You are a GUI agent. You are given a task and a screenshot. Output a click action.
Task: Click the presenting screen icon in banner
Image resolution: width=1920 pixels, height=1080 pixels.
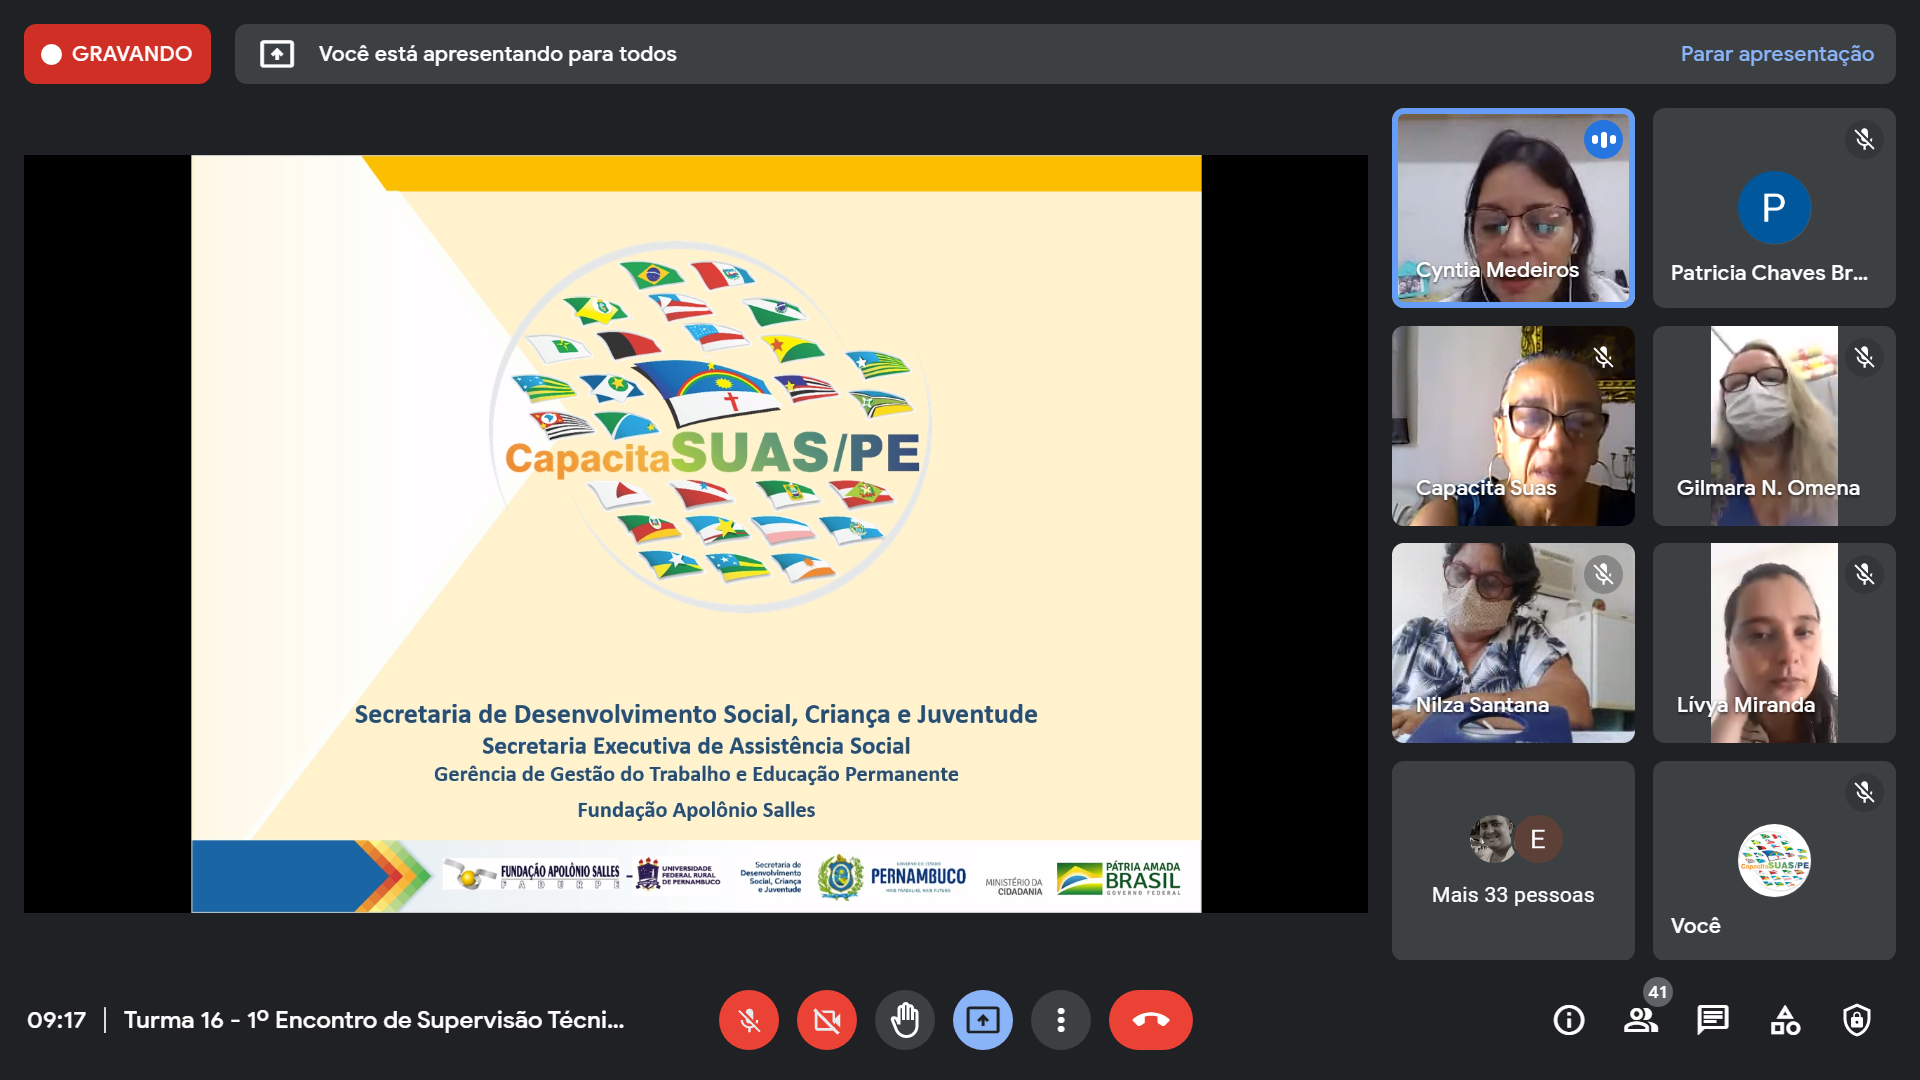coord(277,54)
